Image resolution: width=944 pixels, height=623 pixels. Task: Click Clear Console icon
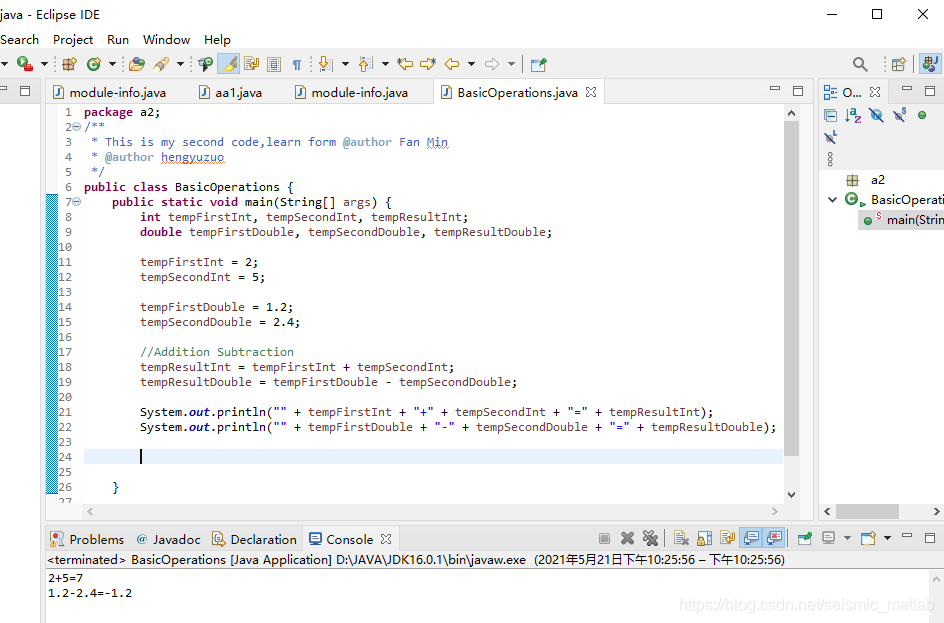(681, 538)
